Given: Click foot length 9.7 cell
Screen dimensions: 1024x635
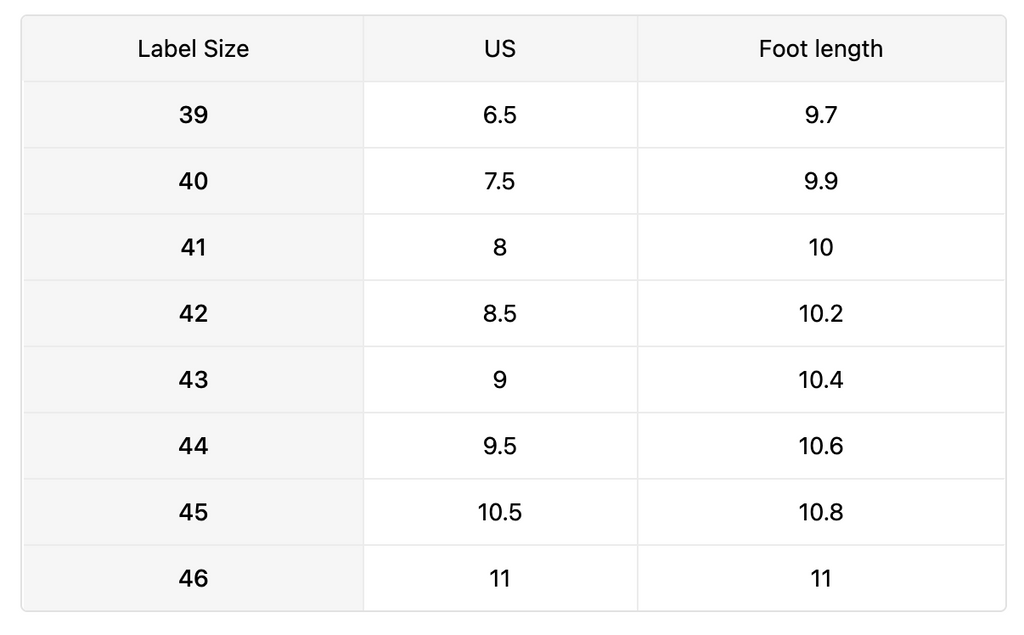Looking at the screenshot, I should point(820,115).
